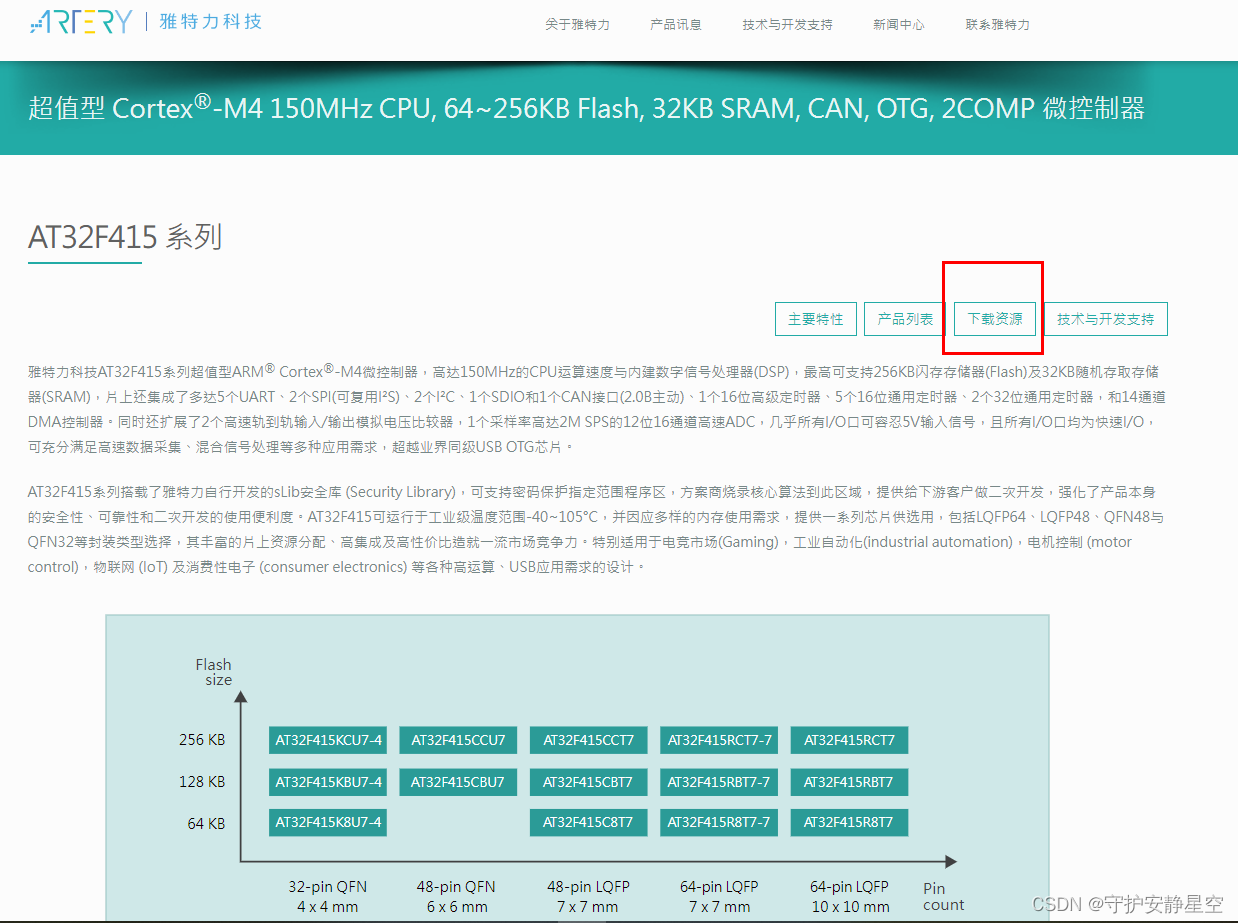This screenshot has height=923, width=1238.
Task: Open the 关于雅特力 menu
Action: click(577, 25)
